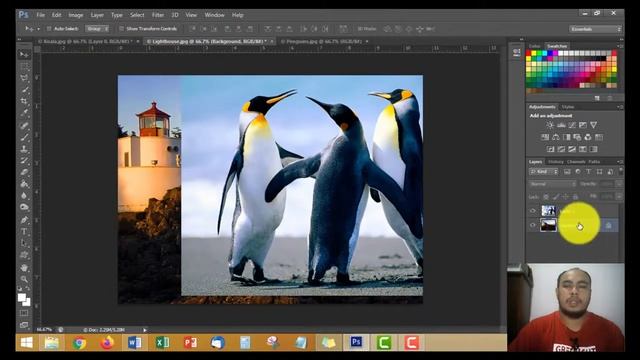This screenshot has width=640, height=360.
Task: Switch to the Penguins.jpg document tab
Action: [324, 42]
